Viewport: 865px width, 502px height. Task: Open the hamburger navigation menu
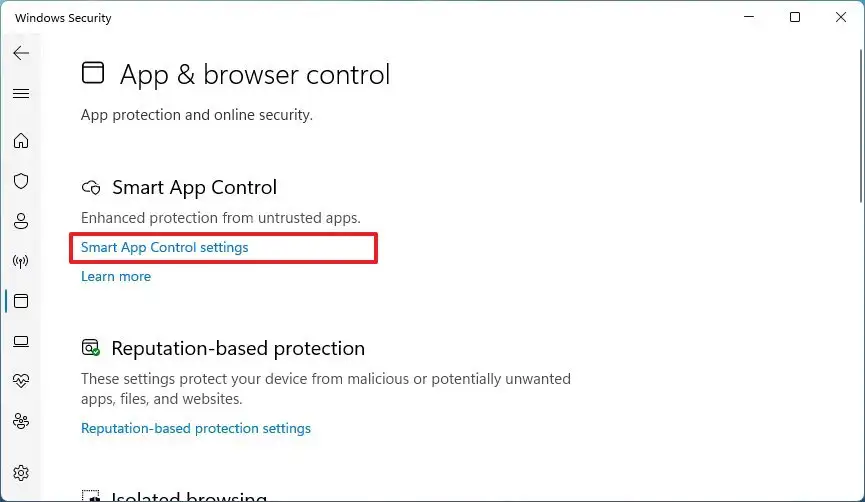[21, 93]
